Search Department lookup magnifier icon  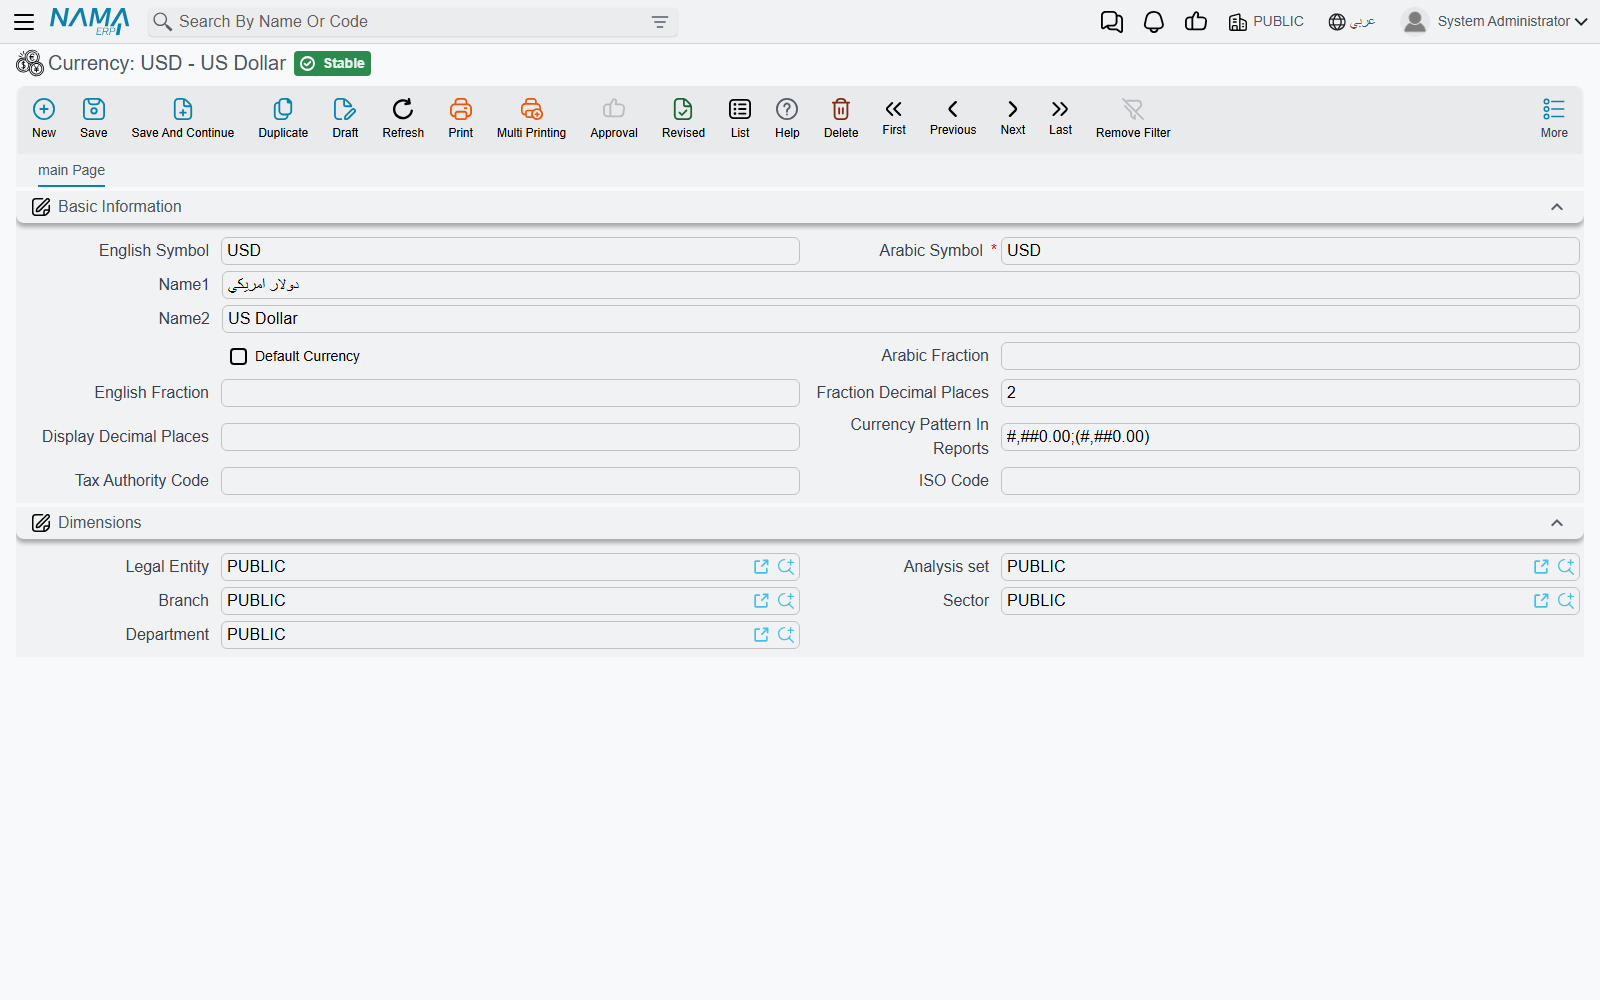(786, 635)
